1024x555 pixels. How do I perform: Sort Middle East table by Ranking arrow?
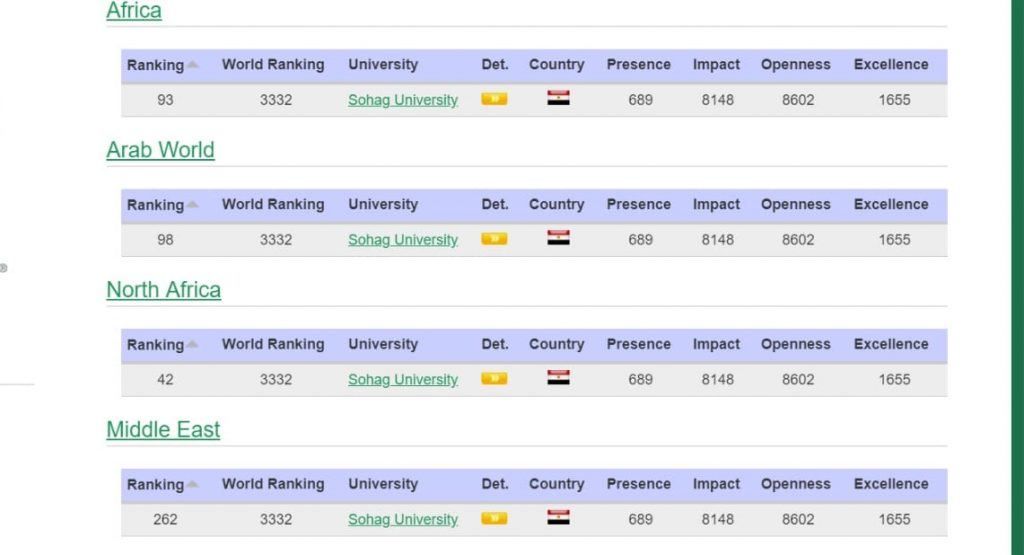193,485
